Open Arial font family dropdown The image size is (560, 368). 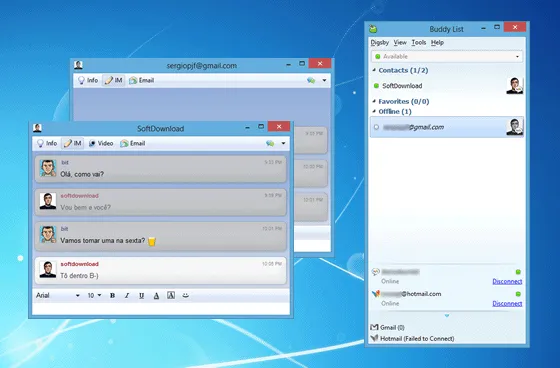[x=58, y=295]
